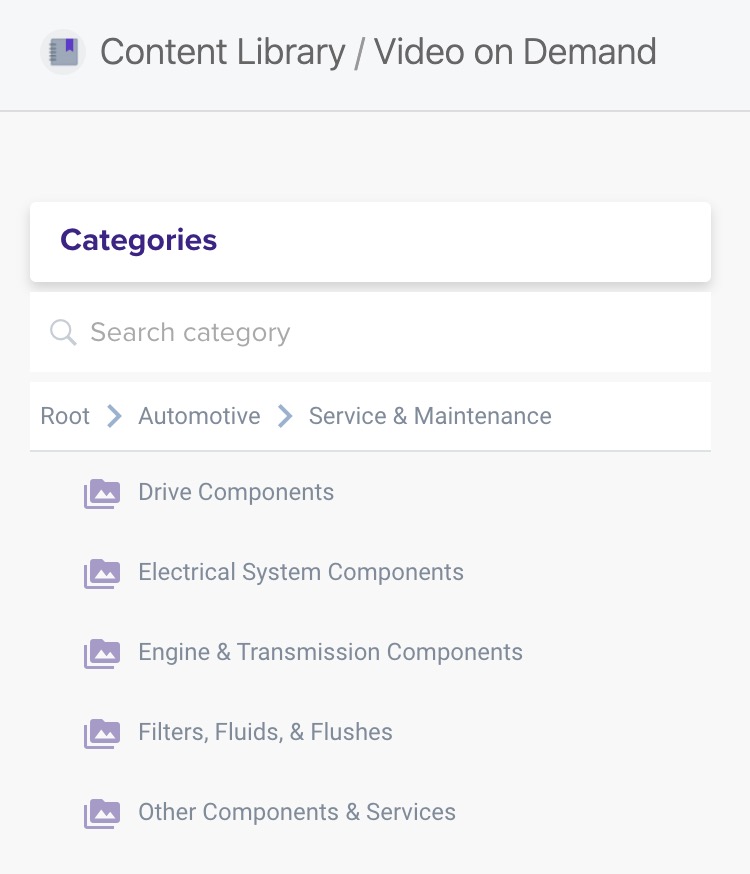Select Engine & Transmission Components category
This screenshot has height=874, width=750.
coord(330,652)
